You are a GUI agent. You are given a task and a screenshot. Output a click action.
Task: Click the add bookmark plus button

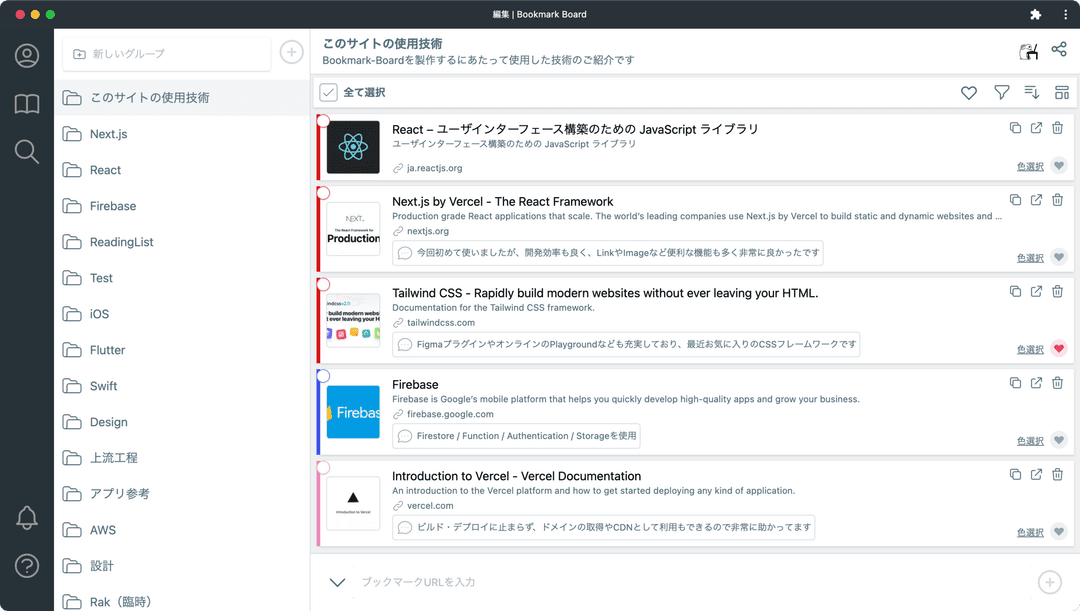(1050, 583)
